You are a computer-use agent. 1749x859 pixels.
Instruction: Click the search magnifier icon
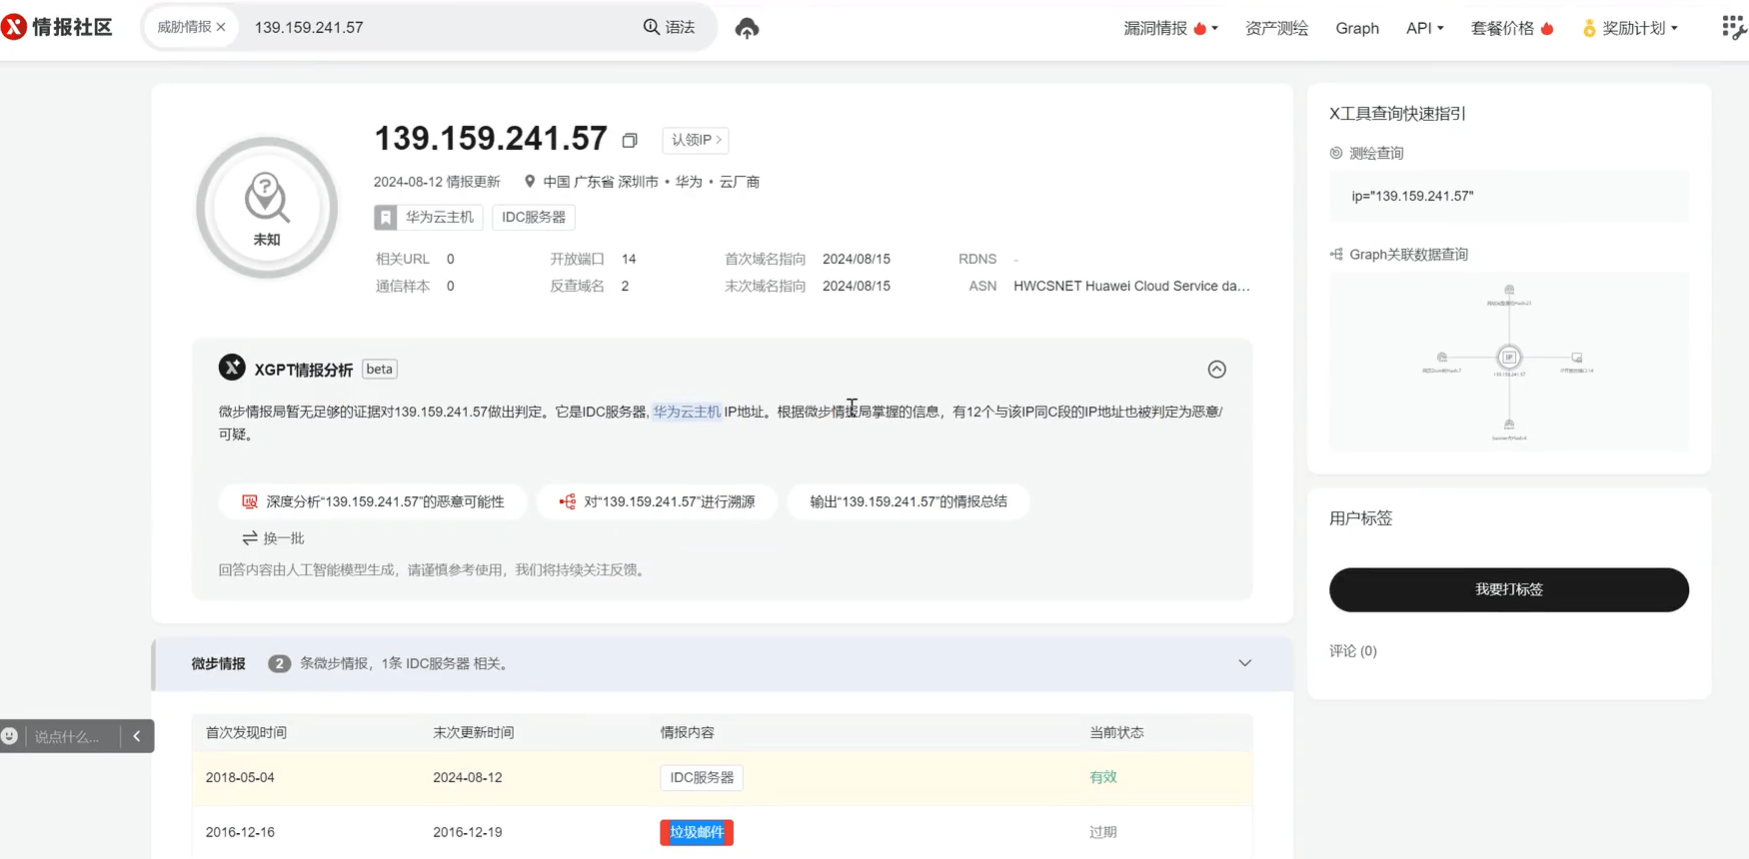[x=651, y=27]
